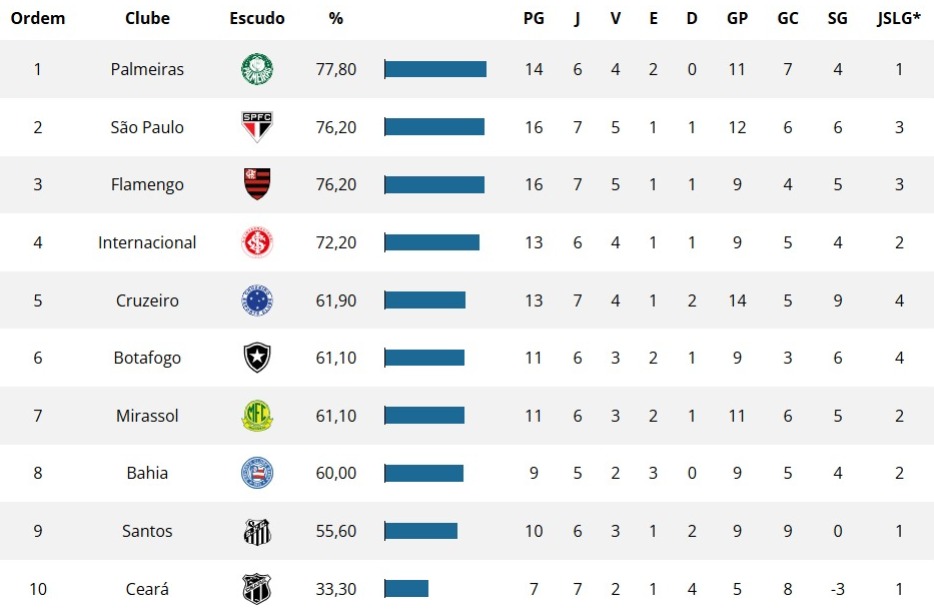Click the JSLG* column header
The width and height of the screenshot is (934, 612).
coord(899,18)
